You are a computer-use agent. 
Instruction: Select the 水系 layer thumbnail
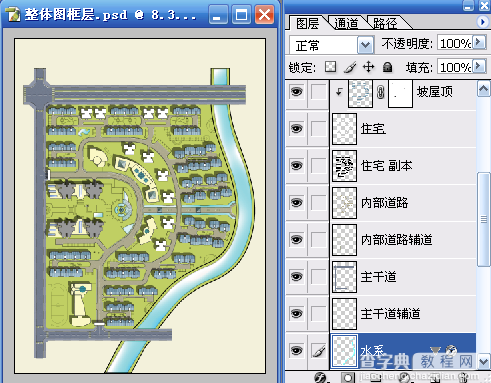click(344, 350)
